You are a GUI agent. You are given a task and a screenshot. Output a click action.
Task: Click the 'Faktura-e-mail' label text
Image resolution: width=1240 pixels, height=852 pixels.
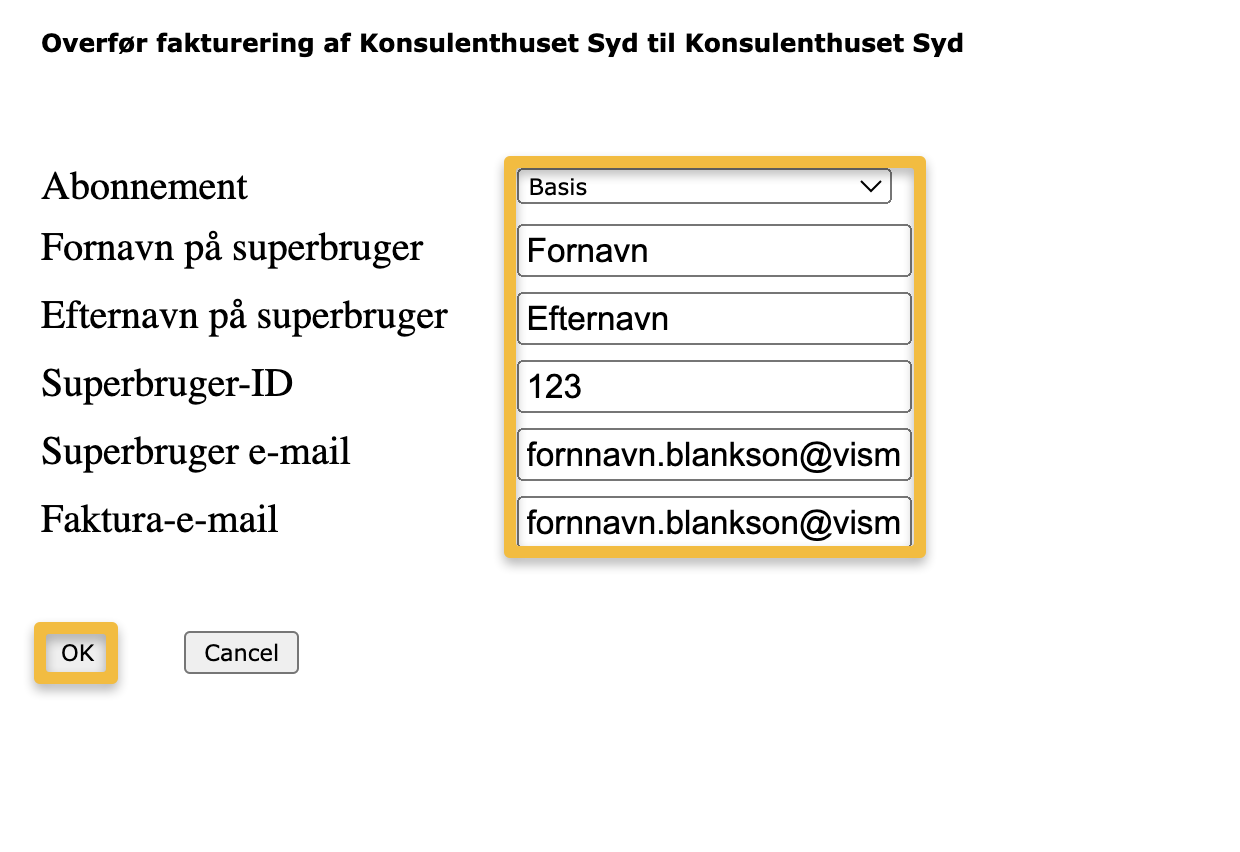point(160,520)
